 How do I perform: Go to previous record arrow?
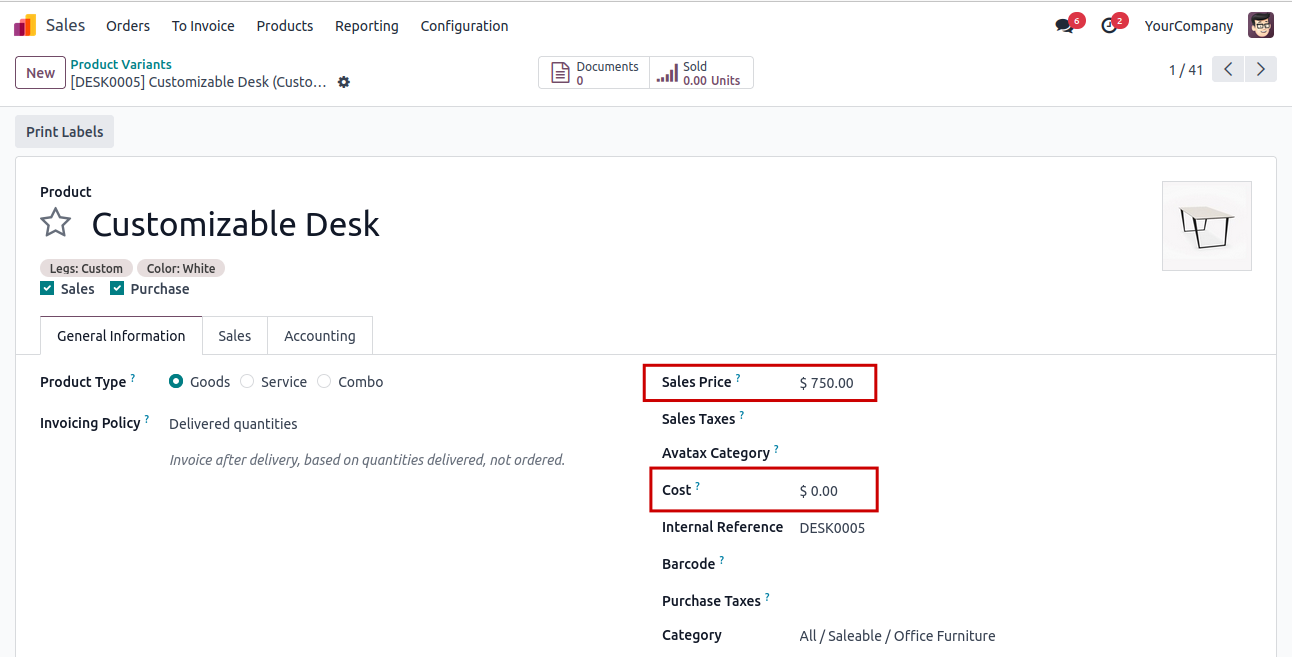point(1228,69)
